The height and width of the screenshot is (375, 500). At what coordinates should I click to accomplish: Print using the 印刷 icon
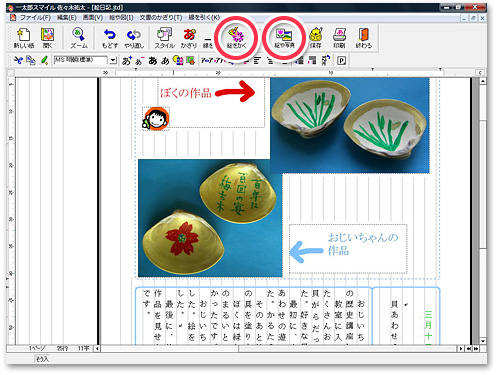click(339, 38)
